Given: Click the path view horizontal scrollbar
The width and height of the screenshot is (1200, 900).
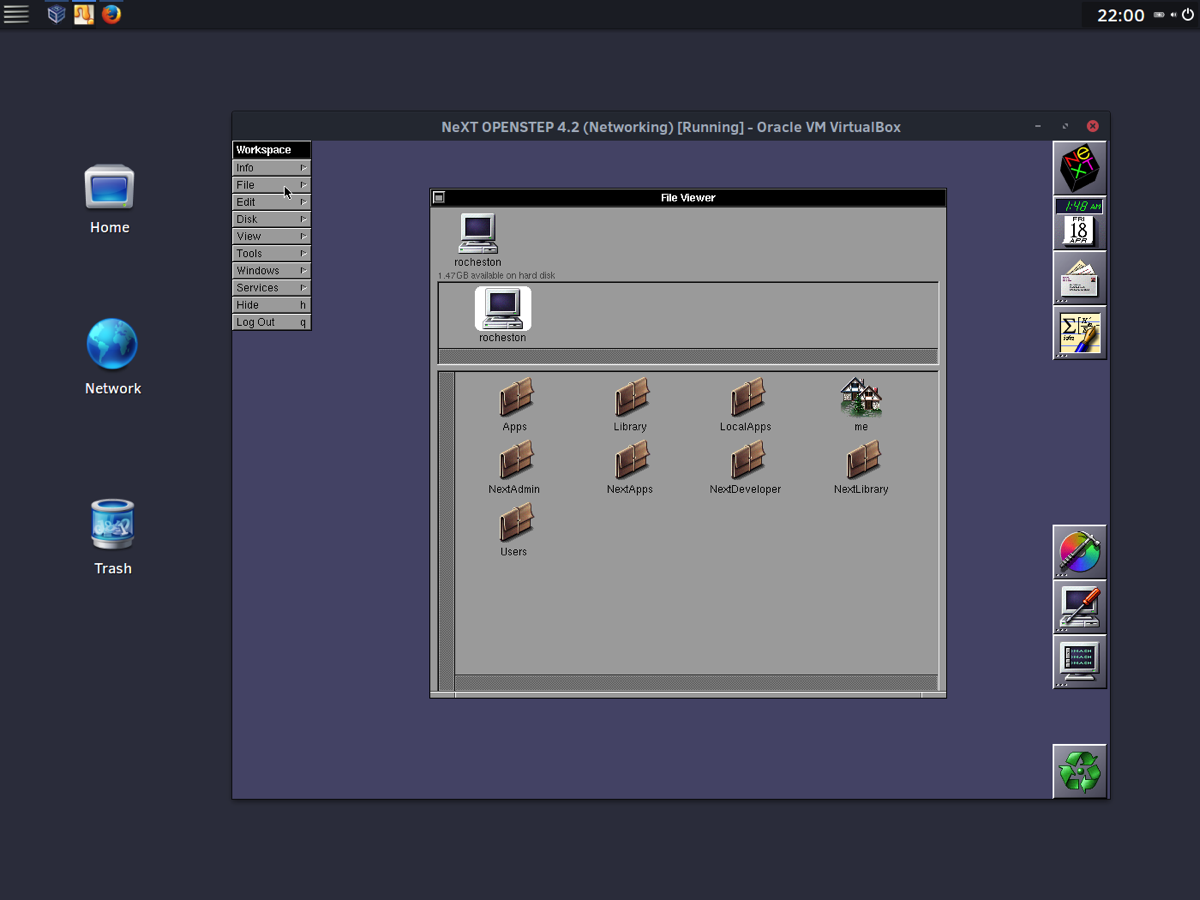Looking at the screenshot, I should tap(688, 356).
